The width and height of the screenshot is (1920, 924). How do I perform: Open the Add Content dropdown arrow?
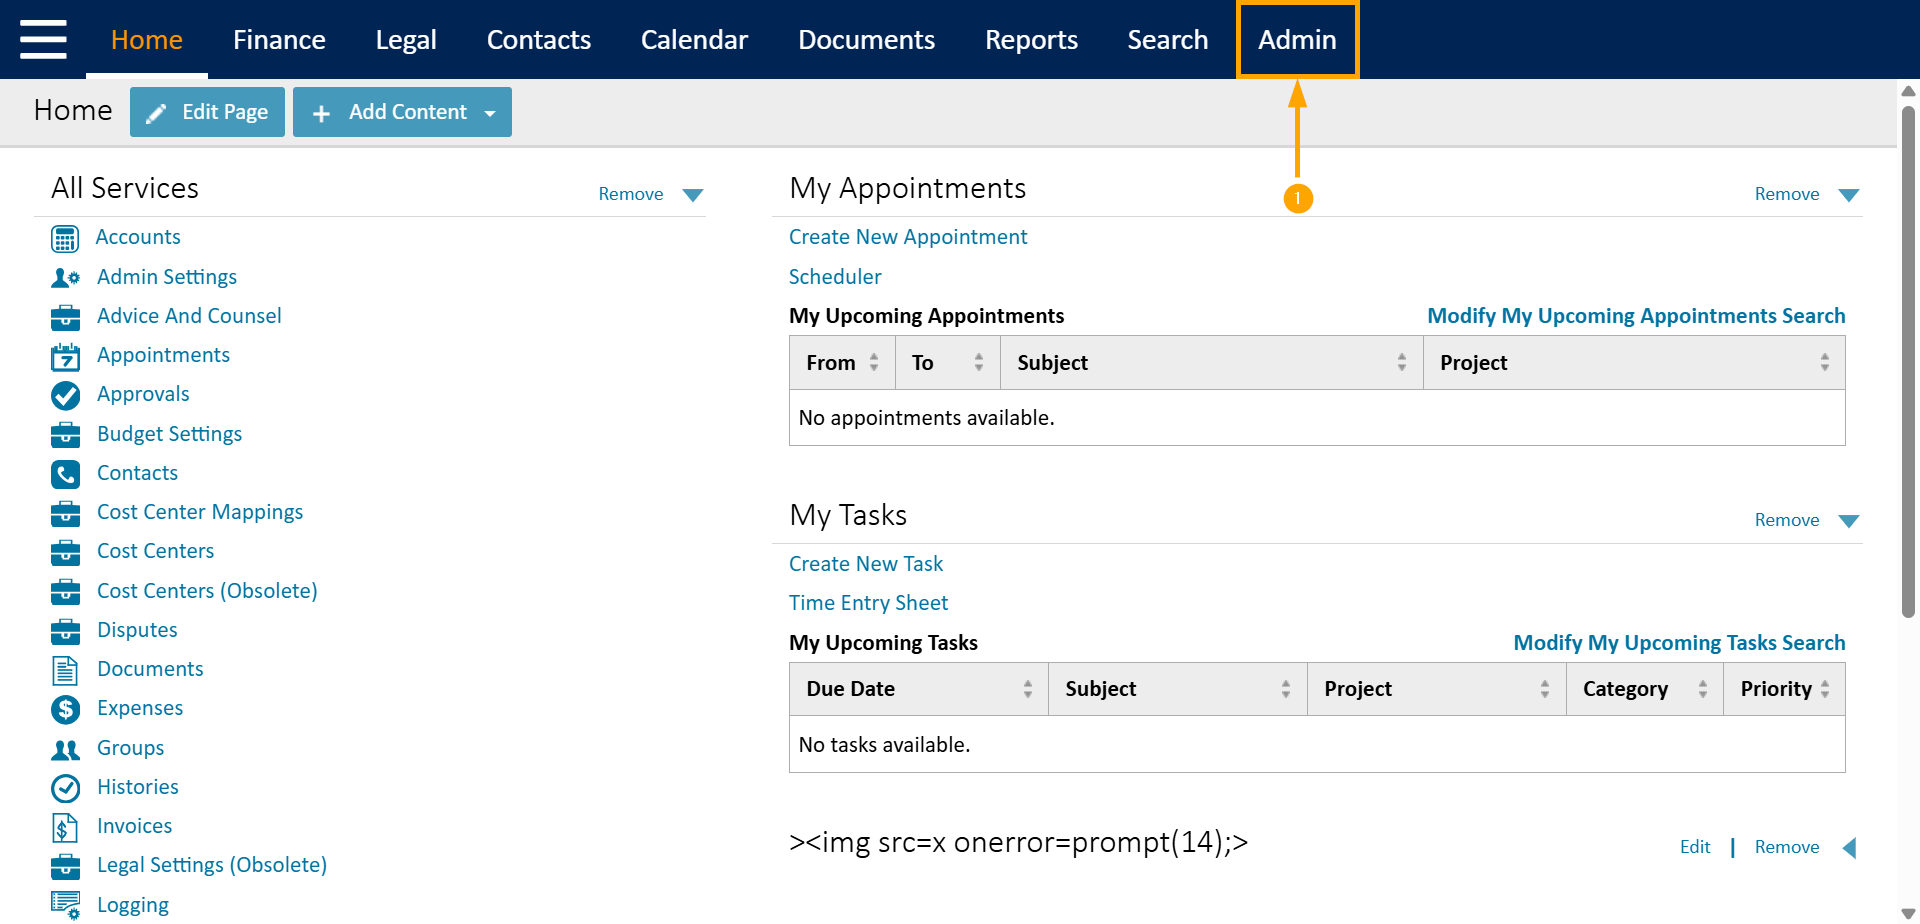489,112
